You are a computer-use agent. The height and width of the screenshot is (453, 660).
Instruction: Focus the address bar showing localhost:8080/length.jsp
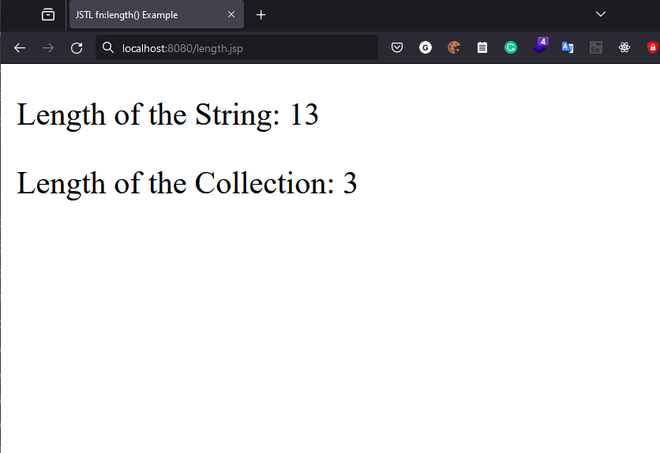[237, 48]
